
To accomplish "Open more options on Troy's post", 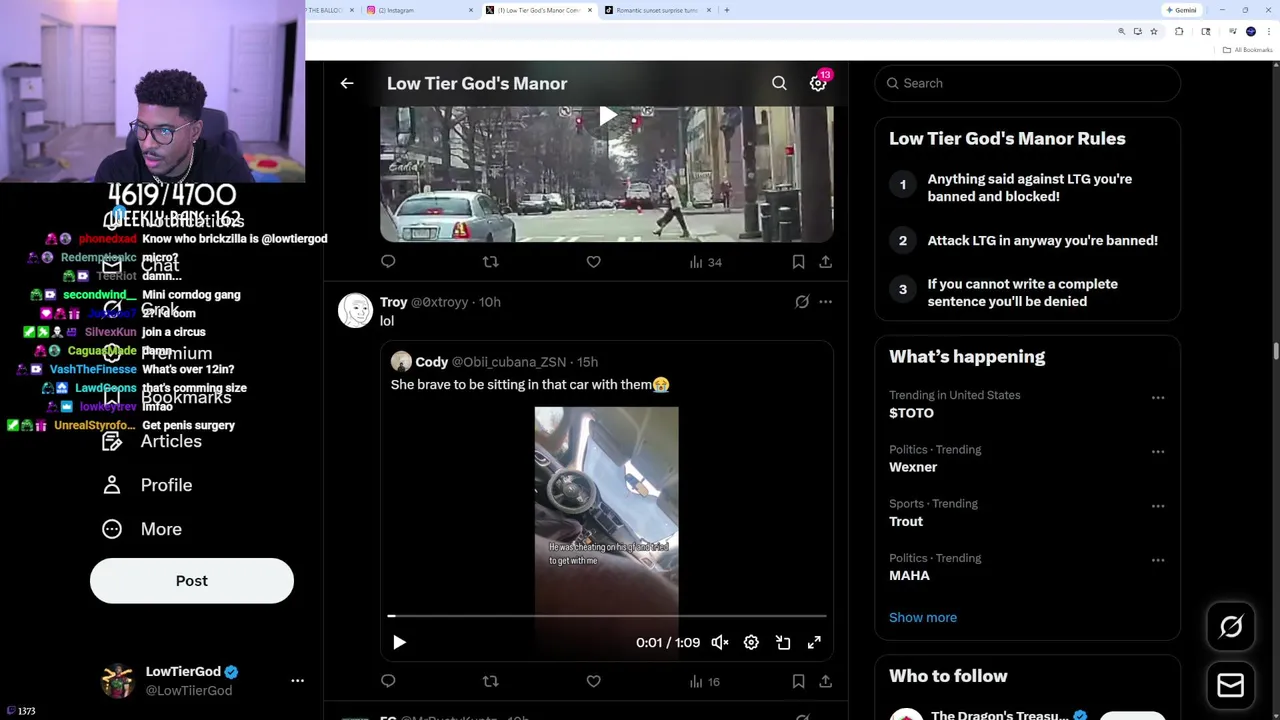I will (x=825, y=302).
